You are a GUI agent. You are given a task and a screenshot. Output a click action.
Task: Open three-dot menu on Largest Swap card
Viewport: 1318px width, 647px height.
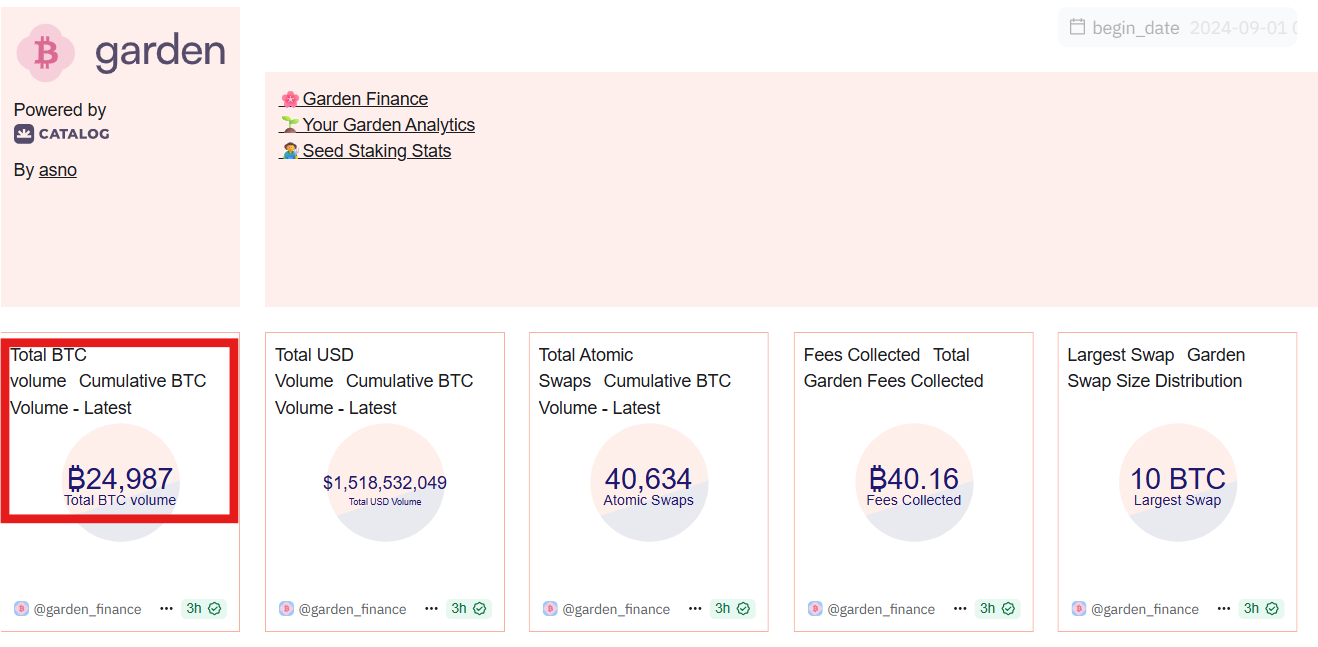click(1224, 608)
